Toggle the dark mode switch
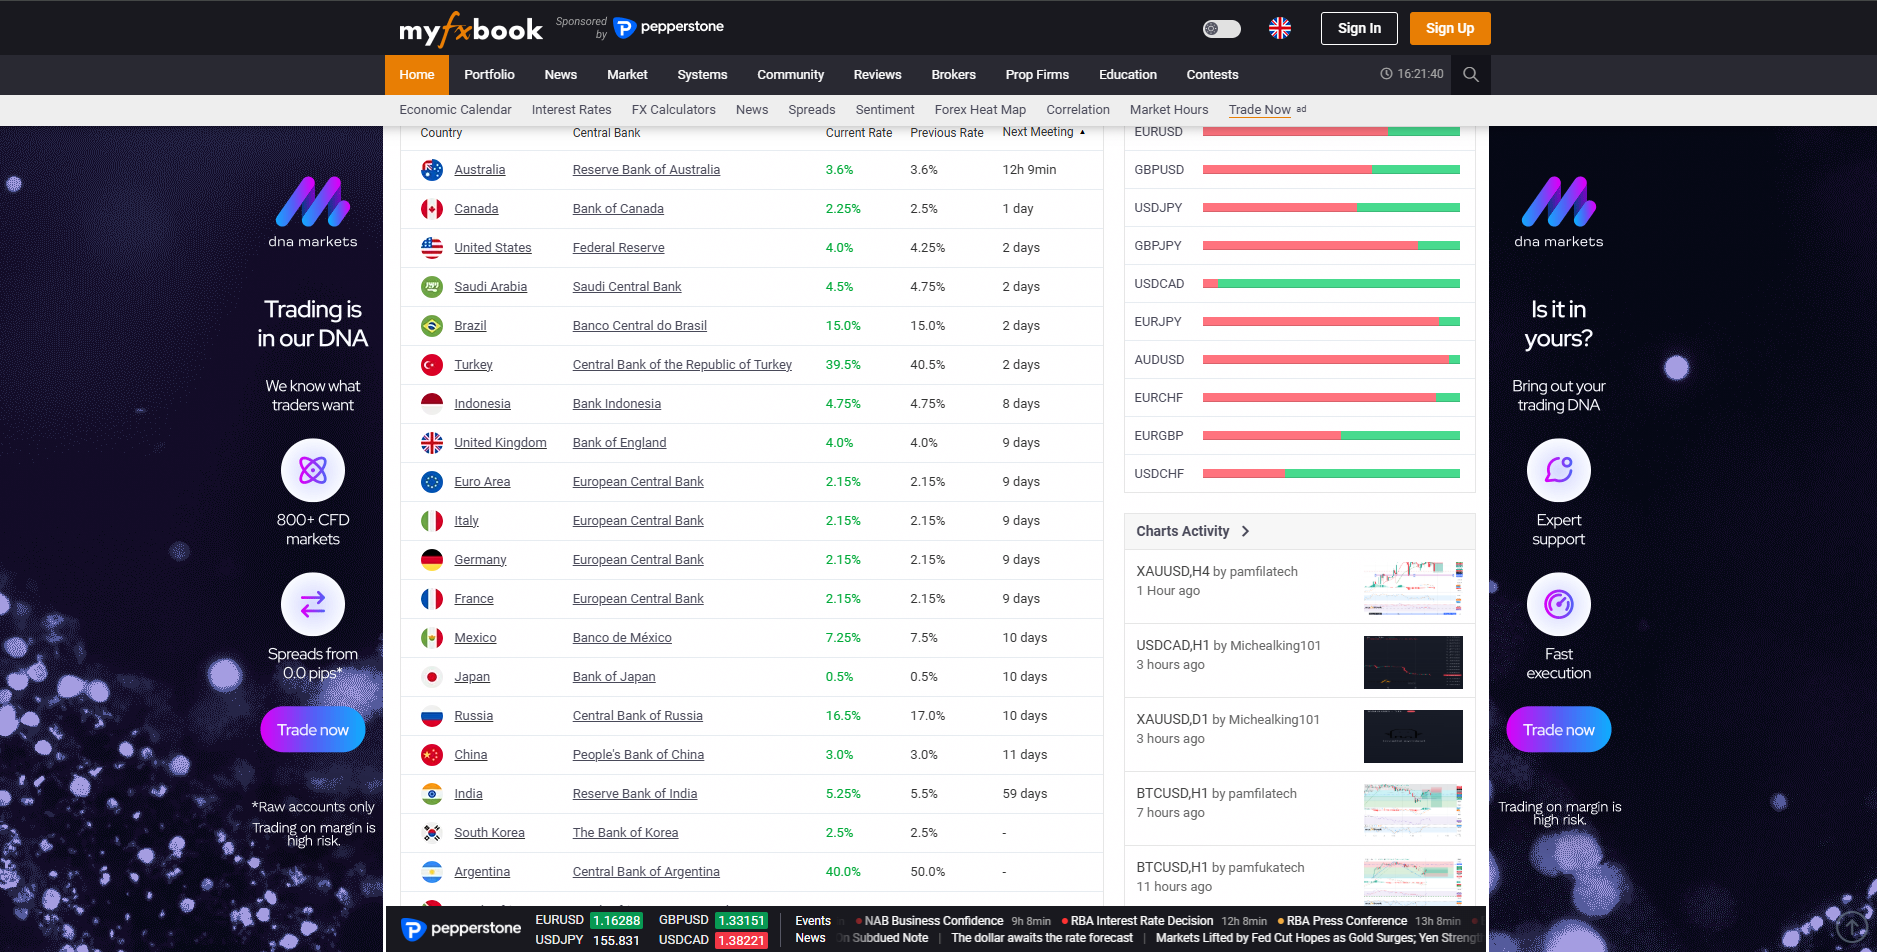1877x952 pixels. 1221,28
